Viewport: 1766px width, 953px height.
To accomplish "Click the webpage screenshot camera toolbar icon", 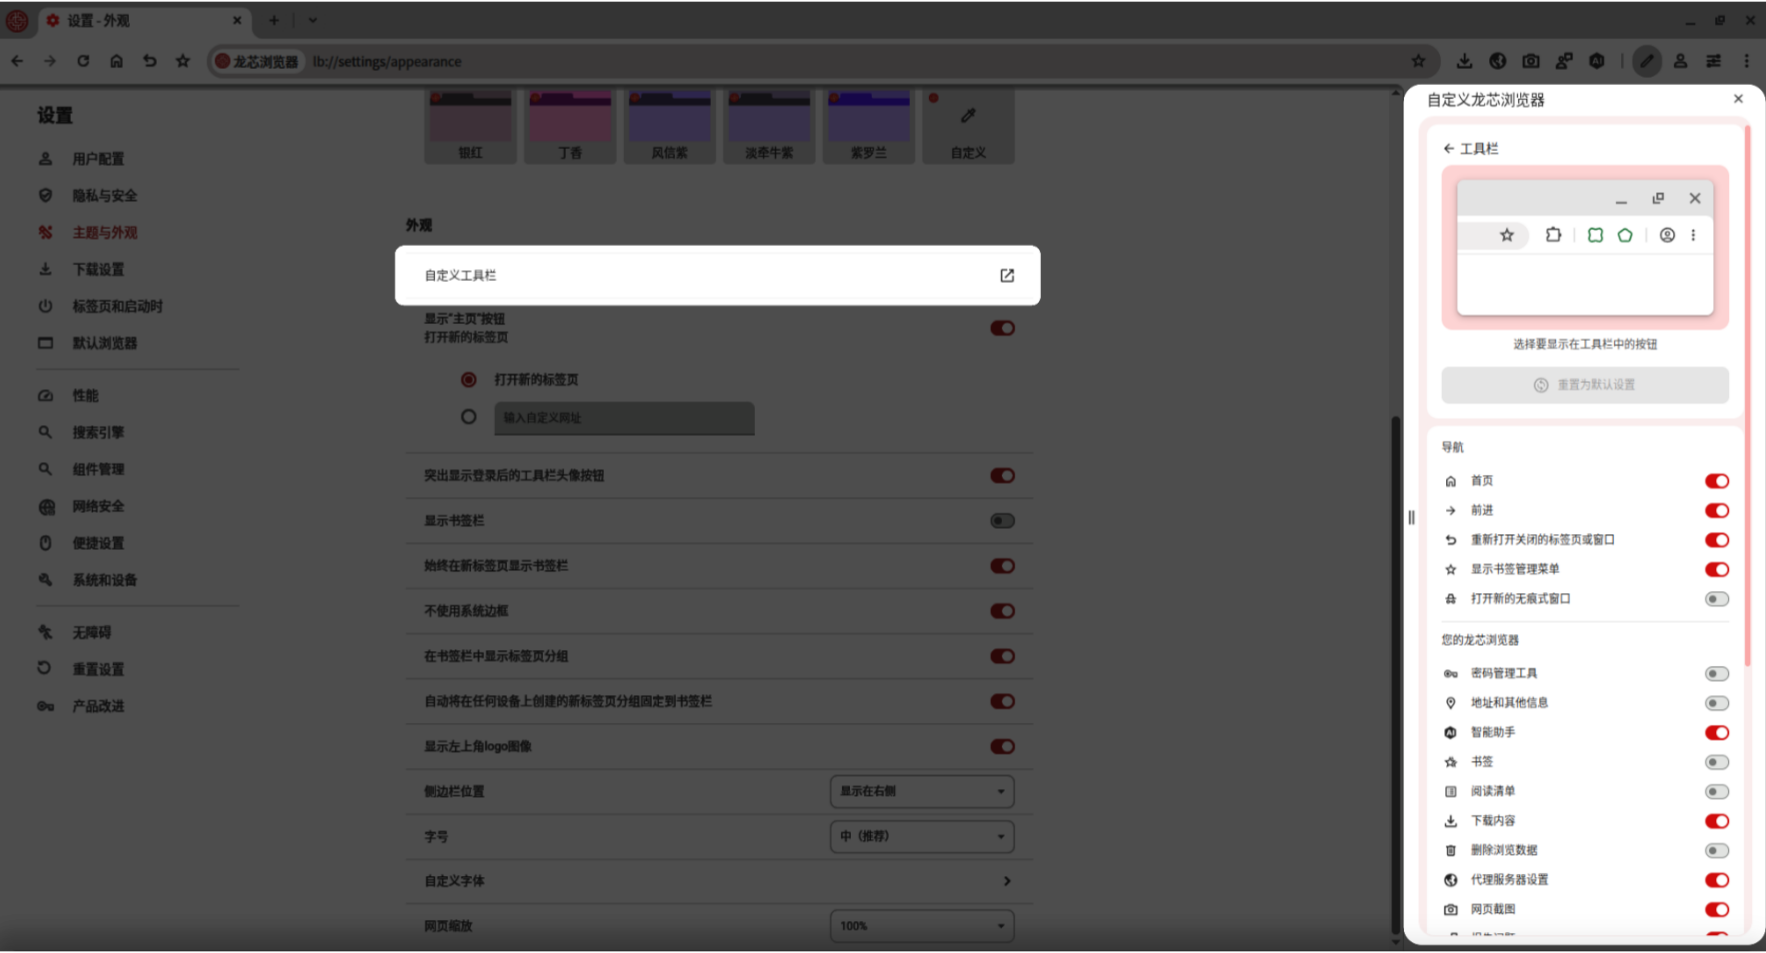I will coord(1530,61).
